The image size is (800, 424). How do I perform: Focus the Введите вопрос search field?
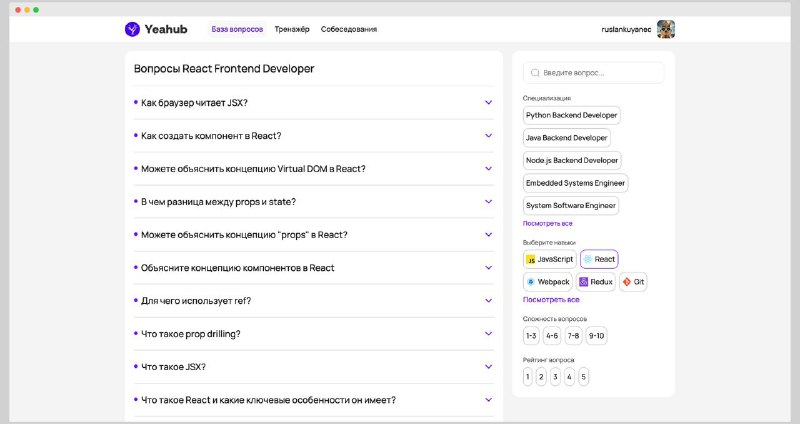[593, 73]
